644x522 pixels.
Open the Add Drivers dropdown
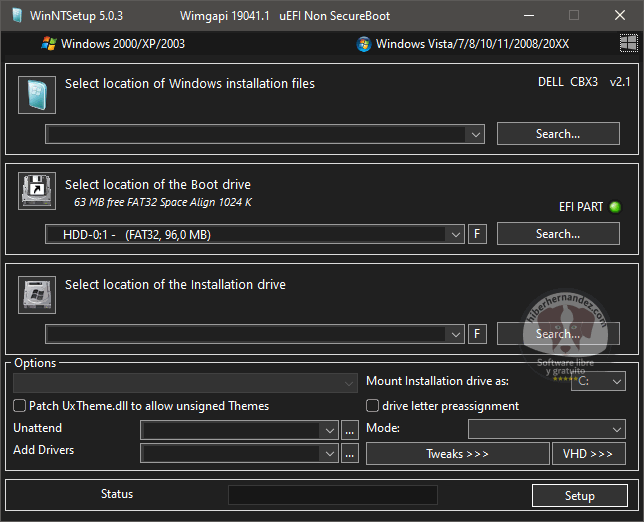[x=239, y=453]
